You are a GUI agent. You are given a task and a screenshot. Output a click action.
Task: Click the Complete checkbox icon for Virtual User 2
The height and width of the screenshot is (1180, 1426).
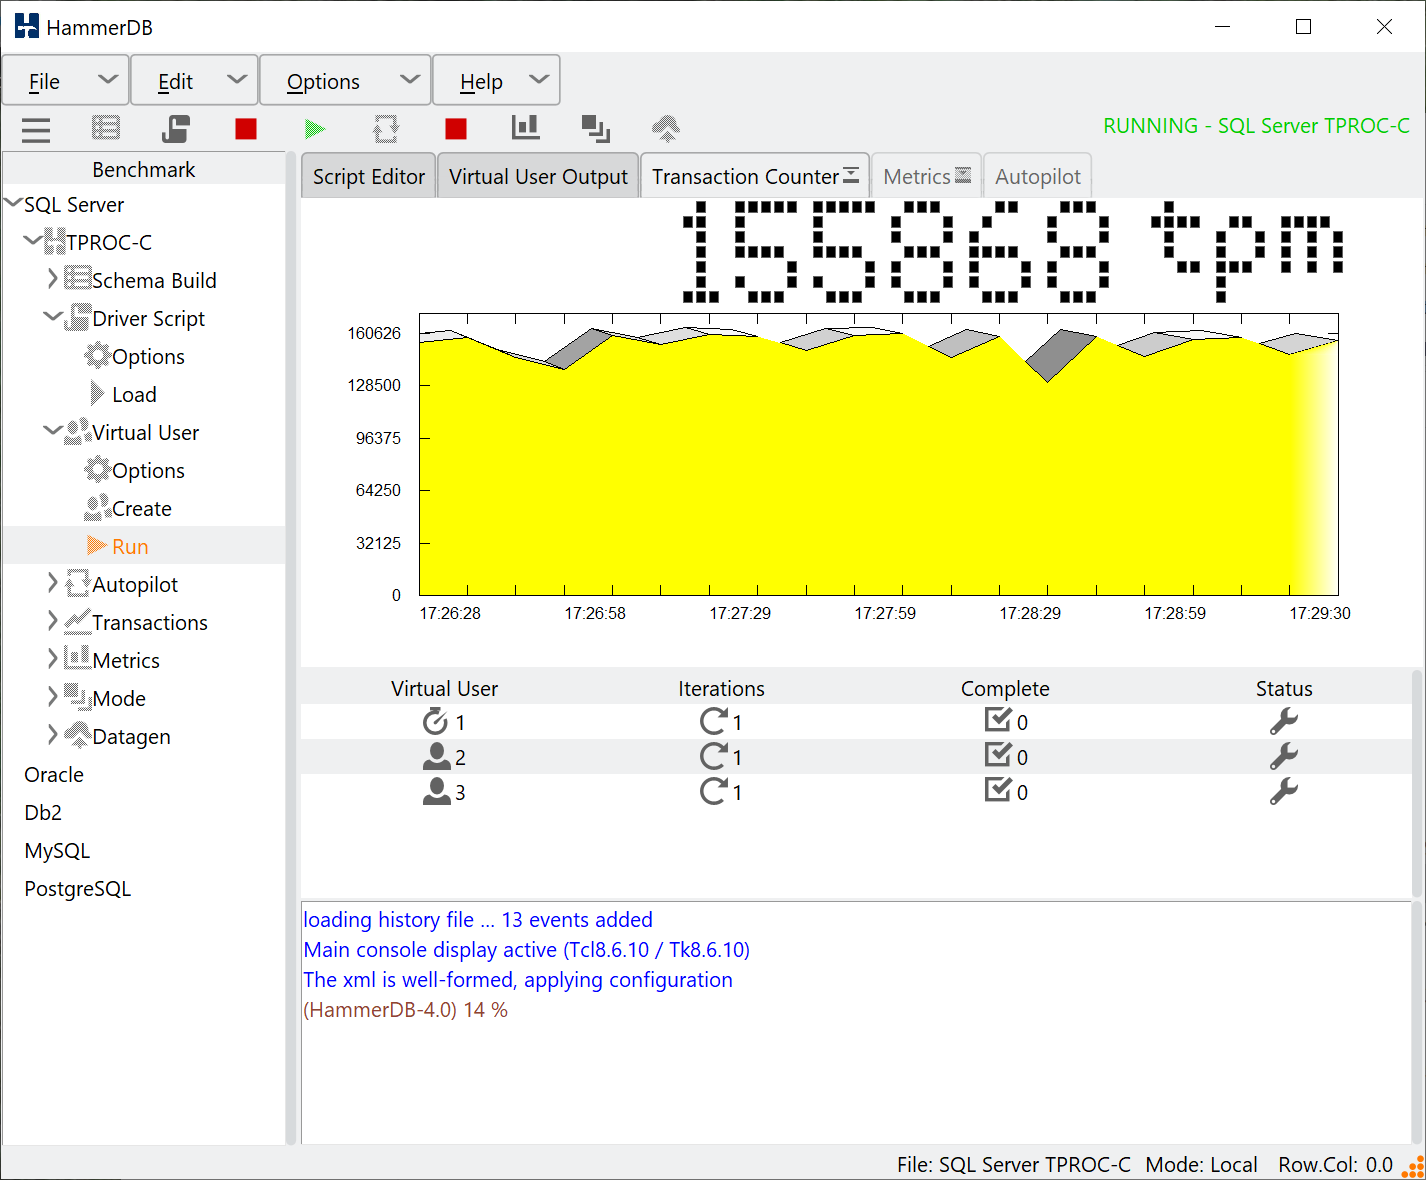[x=998, y=755]
